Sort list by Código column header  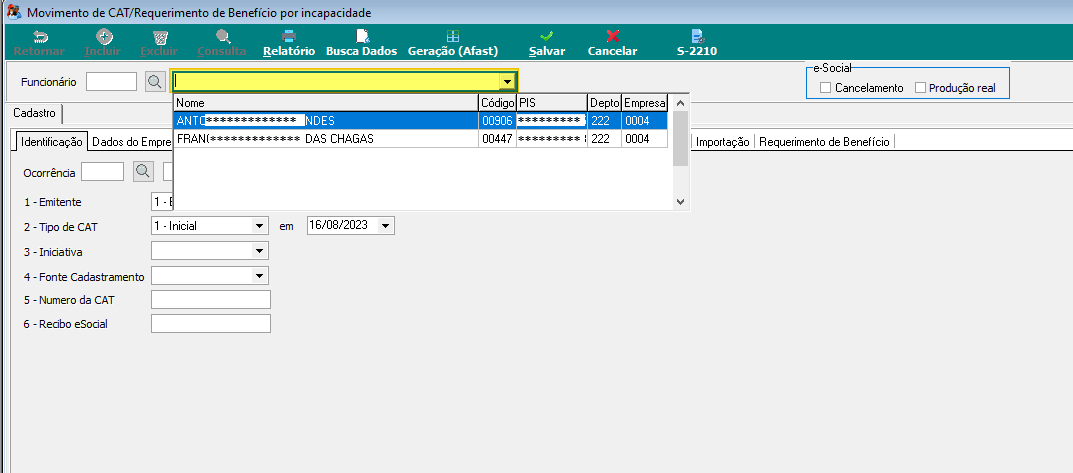(497, 103)
